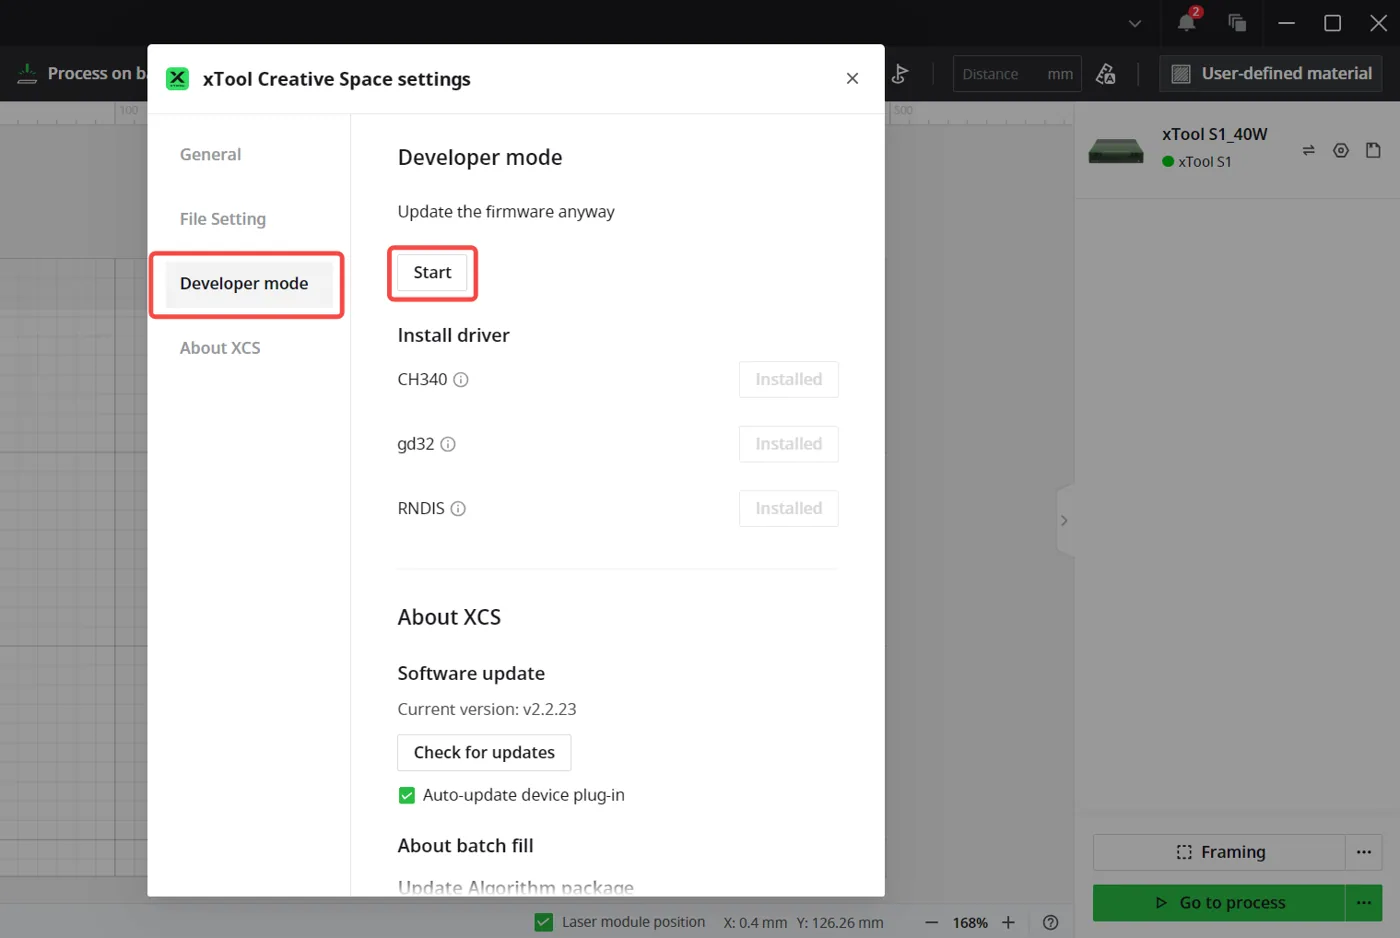The height and width of the screenshot is (938, 1400).
Task: Zoom out the canvas with minus button
Action: [931, 922]
